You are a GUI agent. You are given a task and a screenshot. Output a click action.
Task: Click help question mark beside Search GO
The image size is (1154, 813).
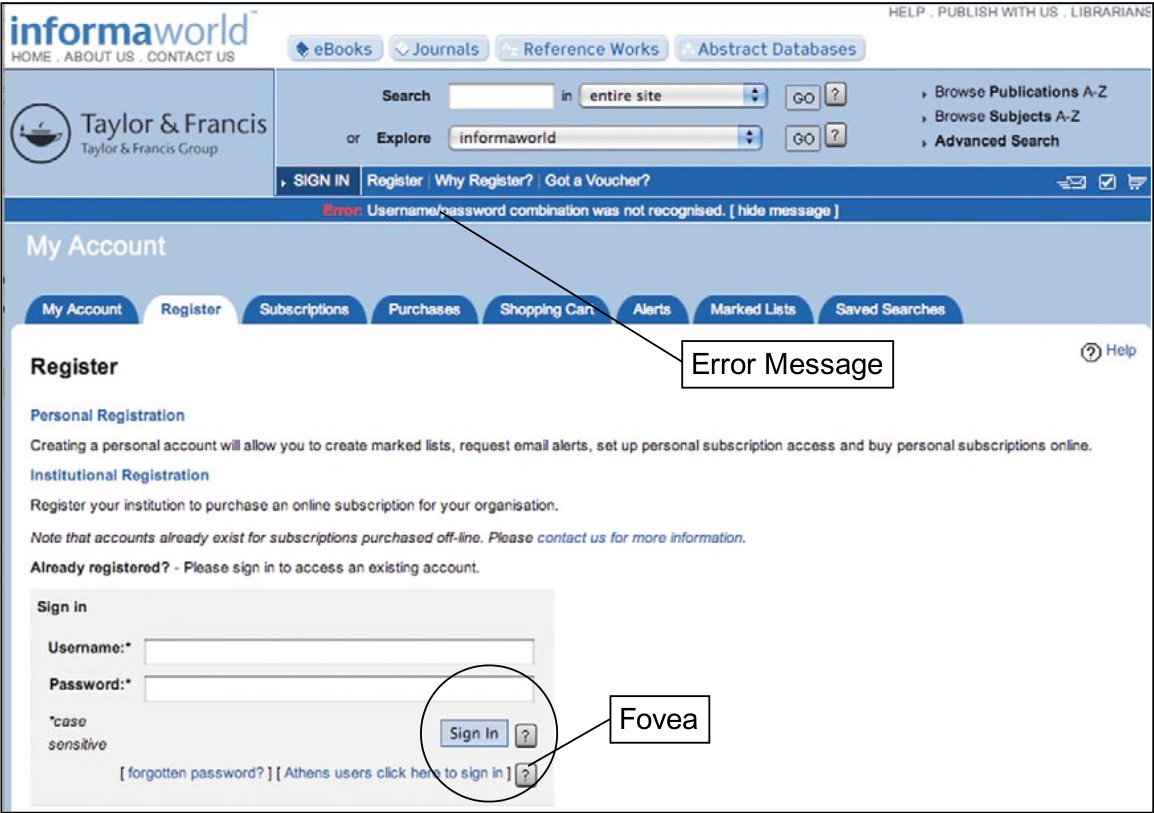point(835,95)
